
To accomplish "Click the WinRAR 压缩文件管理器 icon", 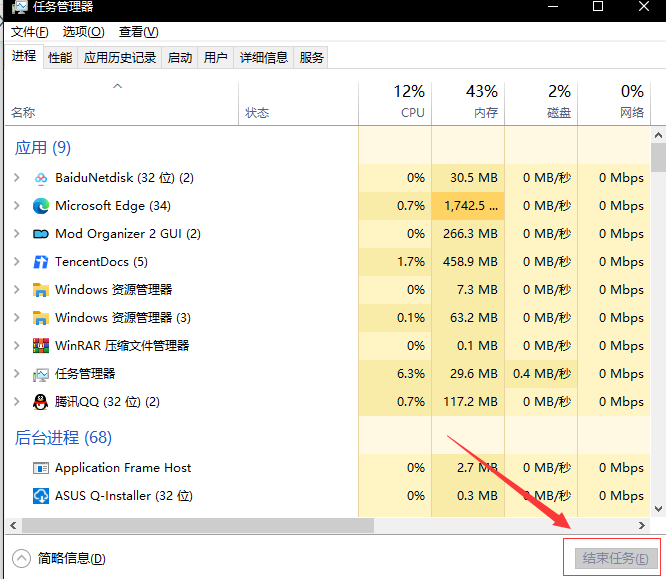I will coord(41,346).
